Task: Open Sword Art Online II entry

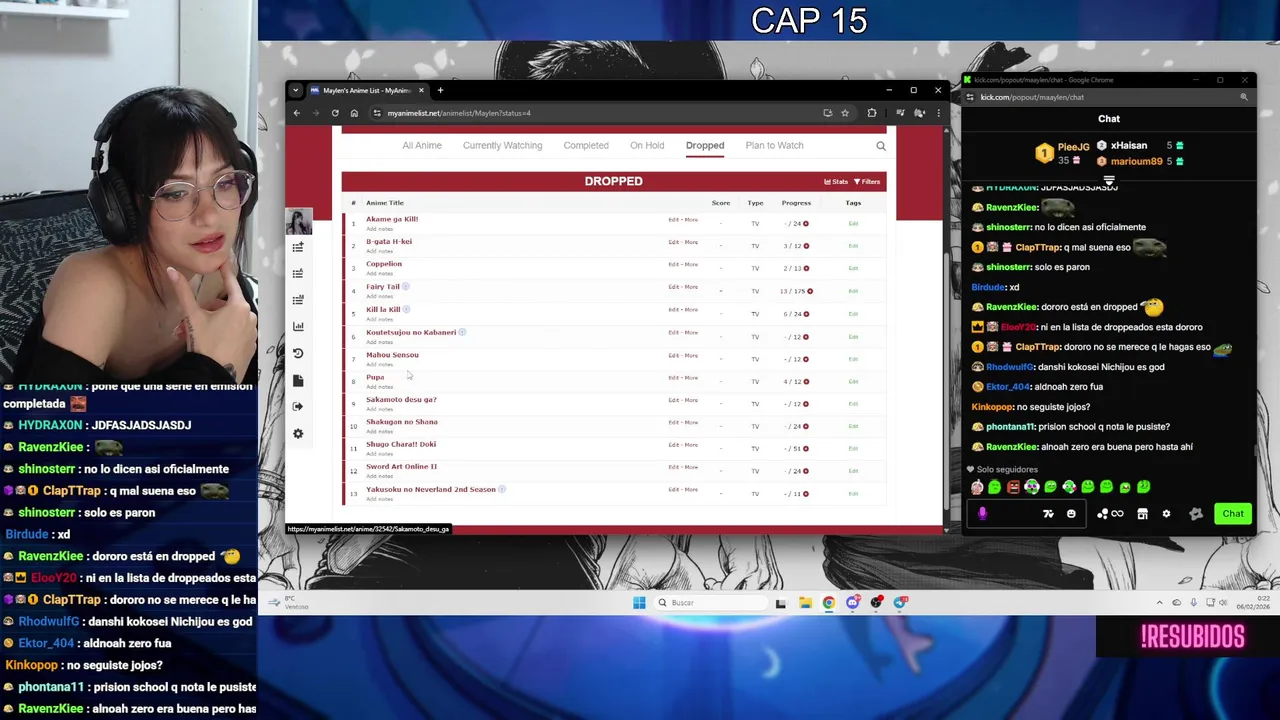Action: (x=401, y=466)
